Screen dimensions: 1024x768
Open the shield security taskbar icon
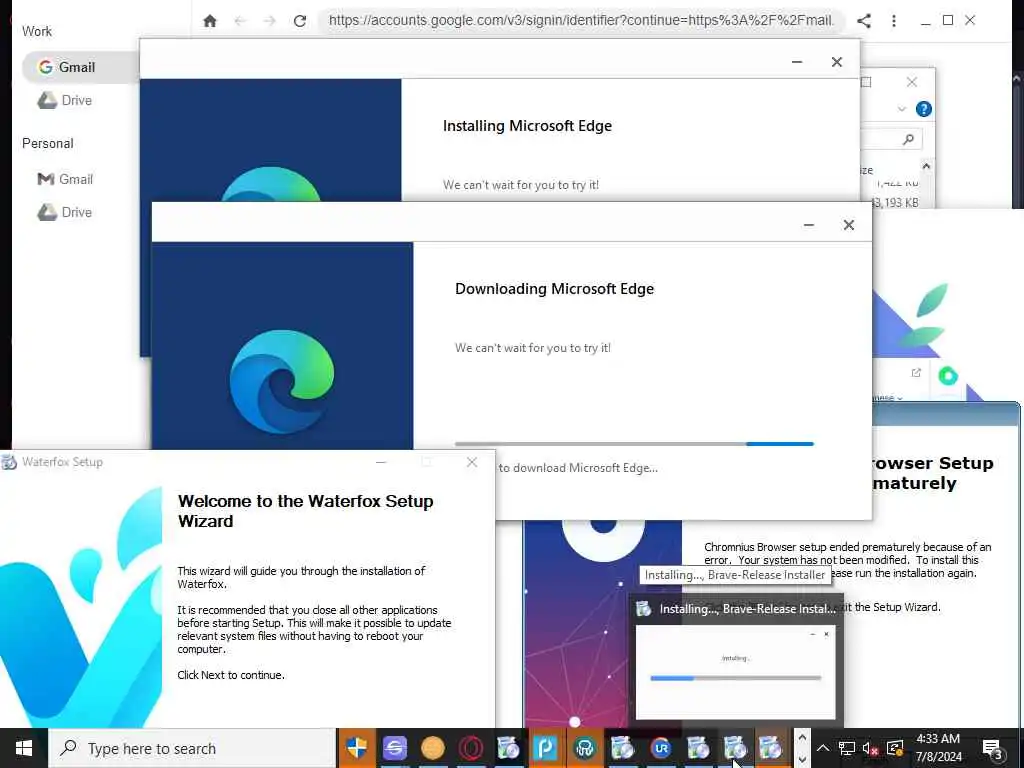point(357,748)
